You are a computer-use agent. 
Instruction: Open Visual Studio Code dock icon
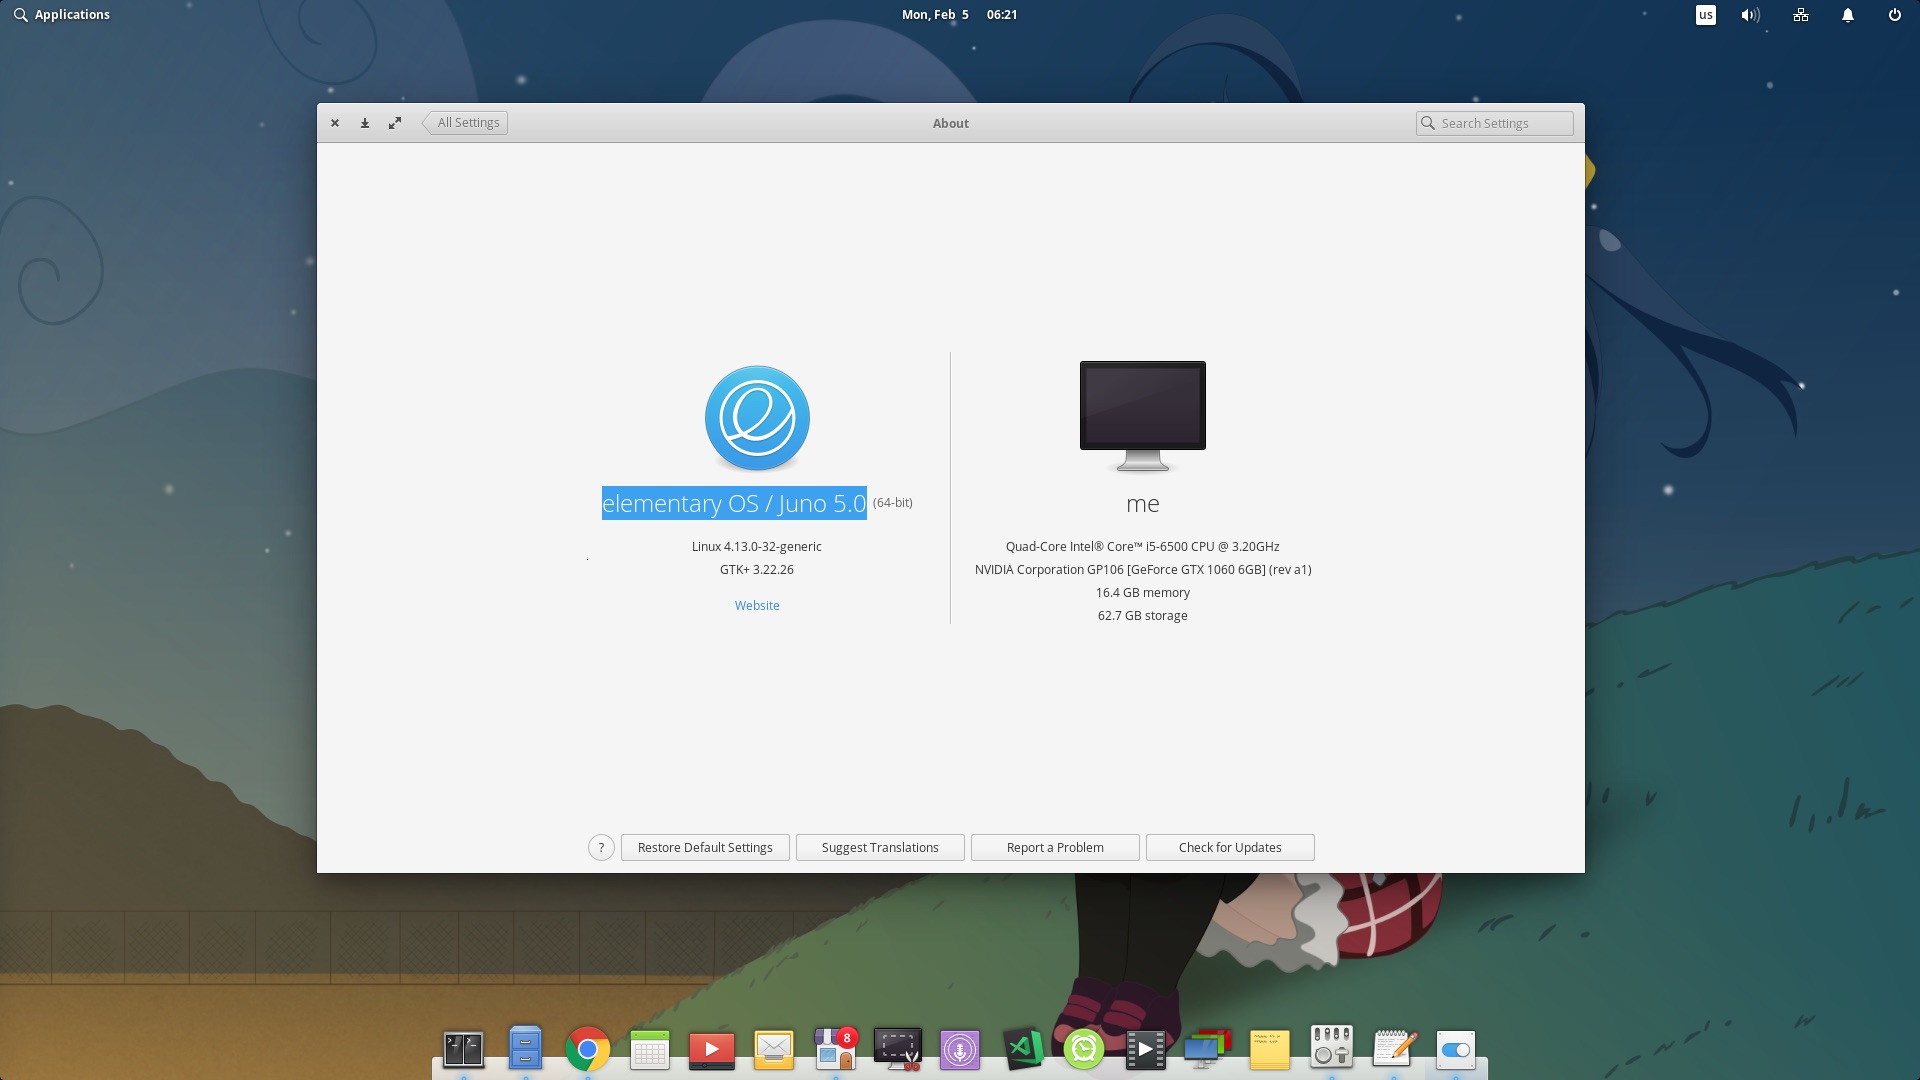coord(1022,1049)
